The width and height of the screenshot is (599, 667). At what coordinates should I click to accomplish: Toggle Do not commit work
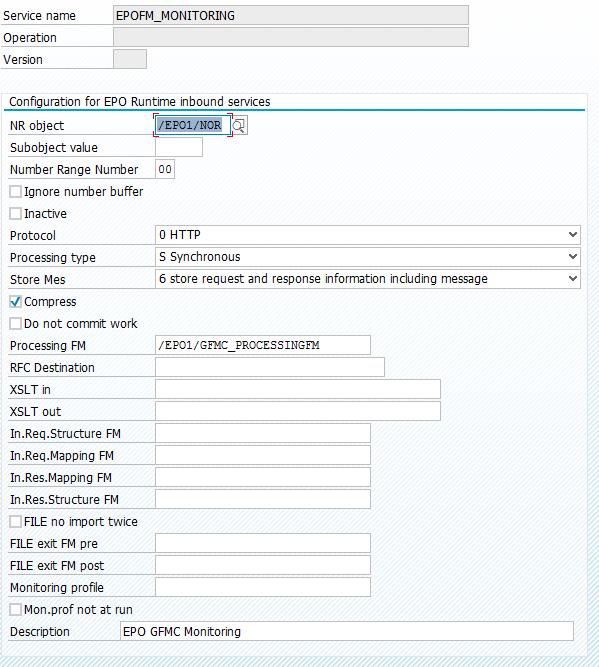coord(16,324)
